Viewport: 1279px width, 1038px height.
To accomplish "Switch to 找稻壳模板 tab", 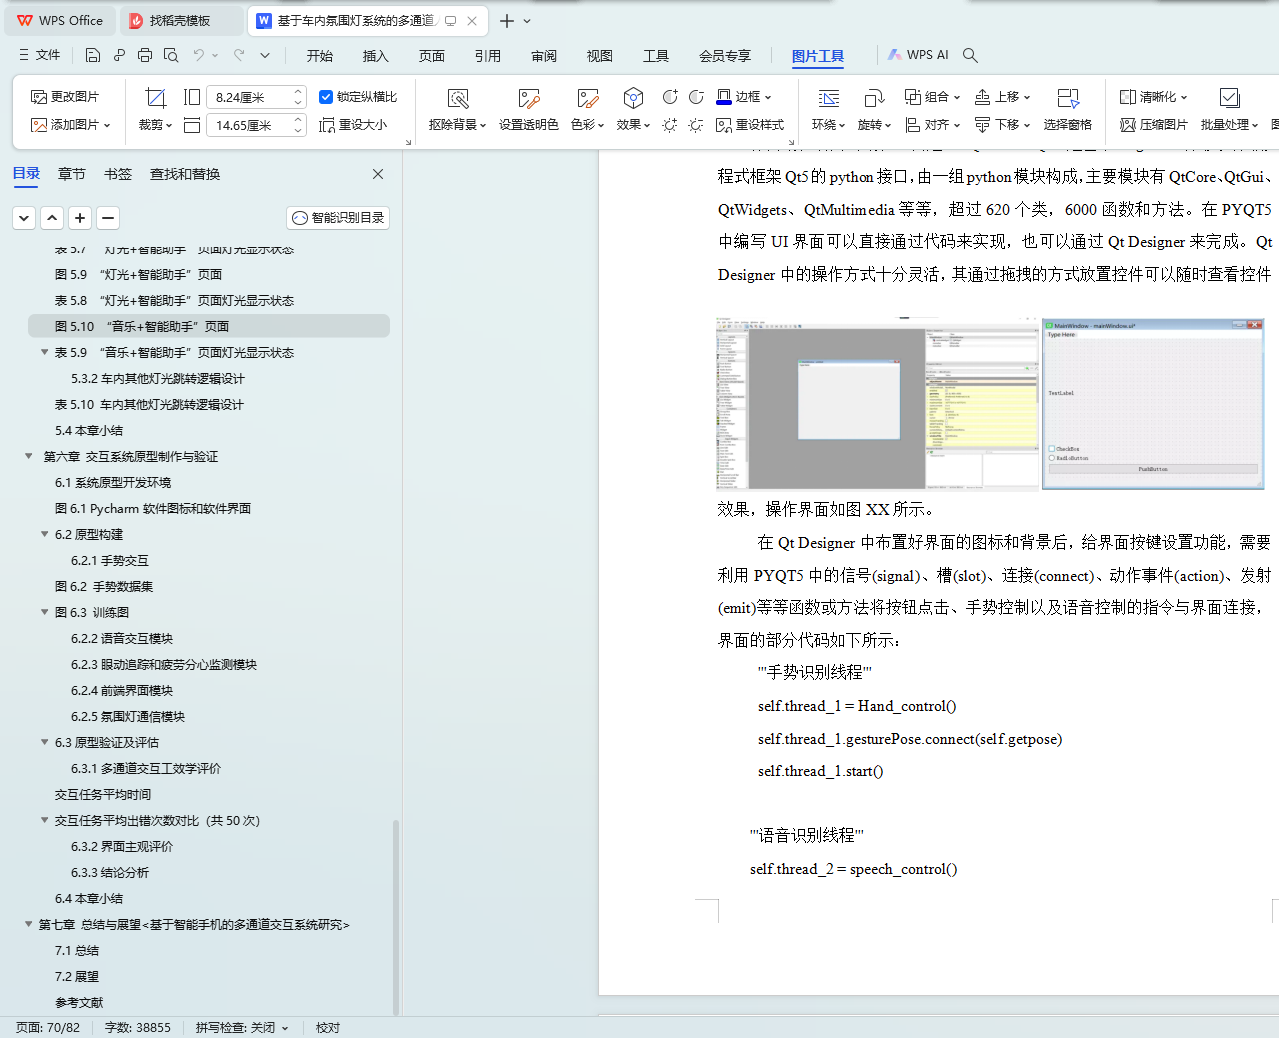I will pos(181,20).
